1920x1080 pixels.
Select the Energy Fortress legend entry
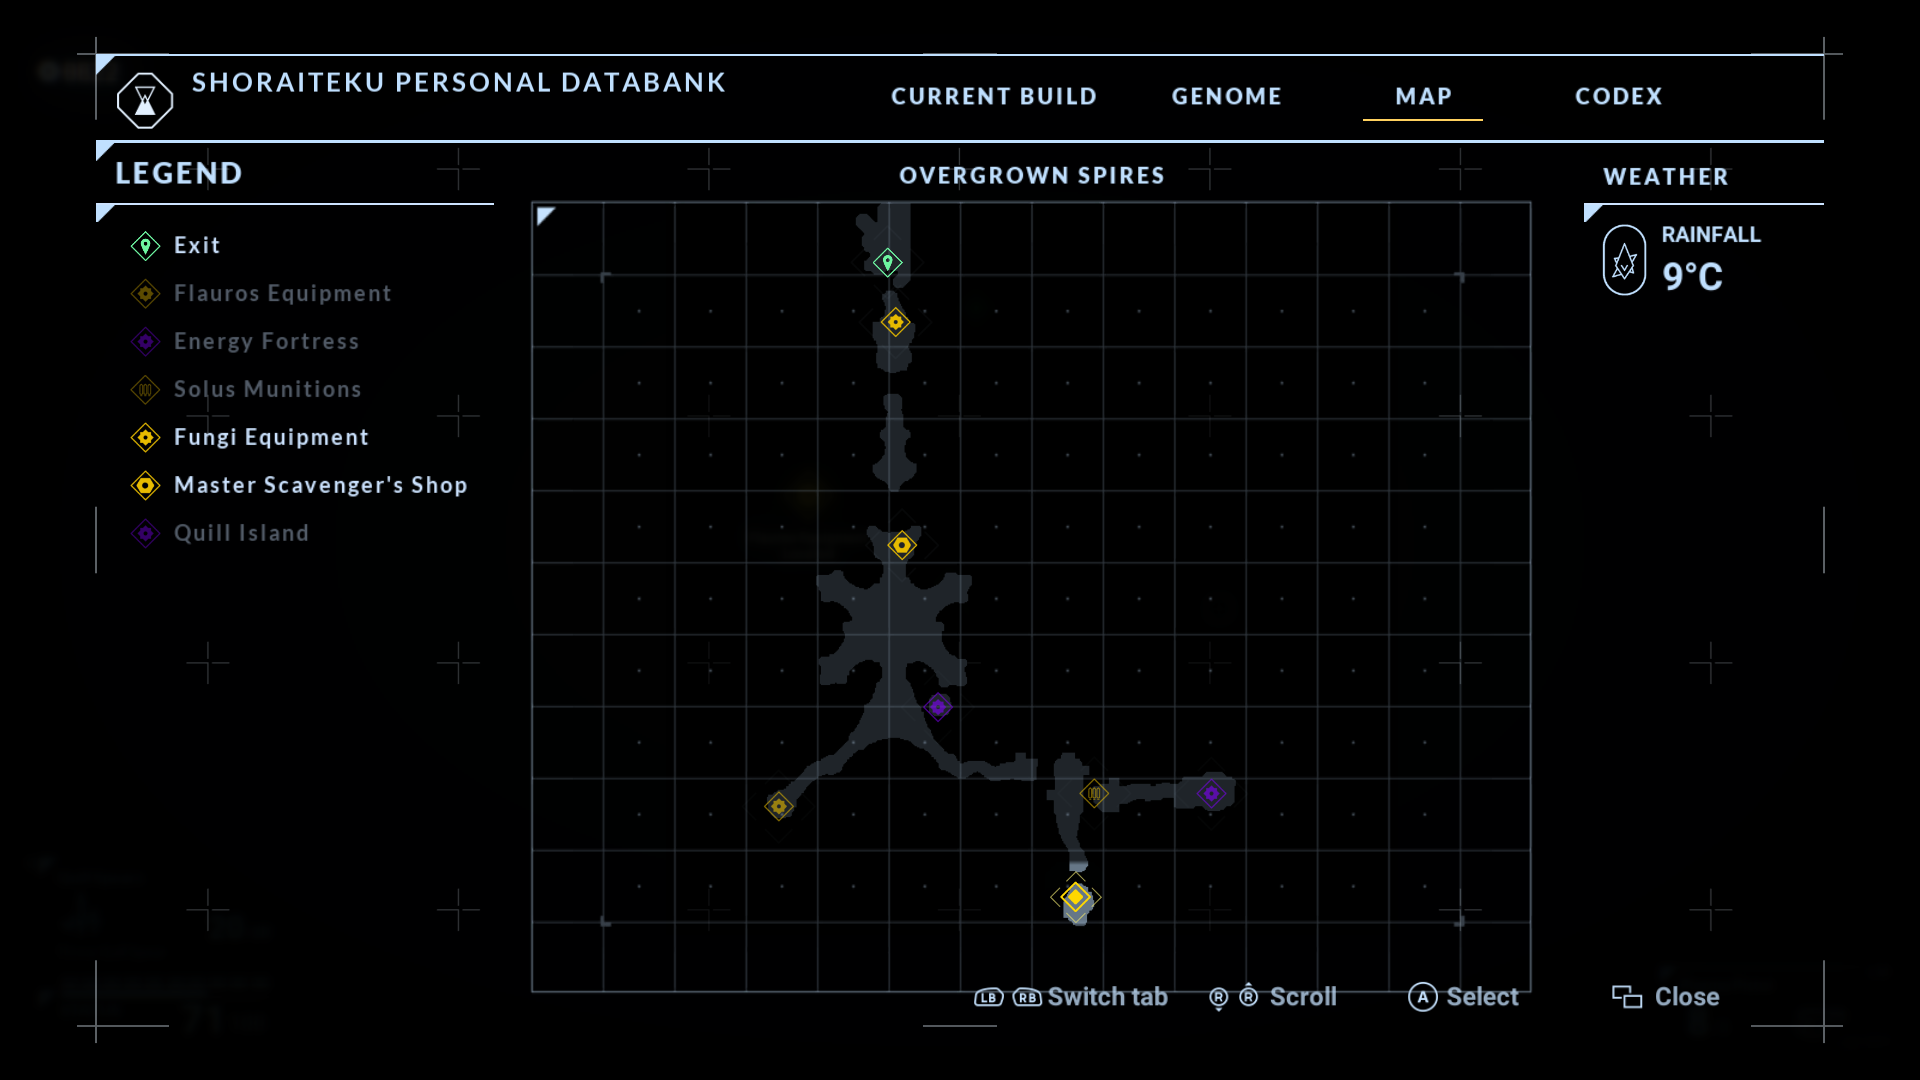click(245, 341)
